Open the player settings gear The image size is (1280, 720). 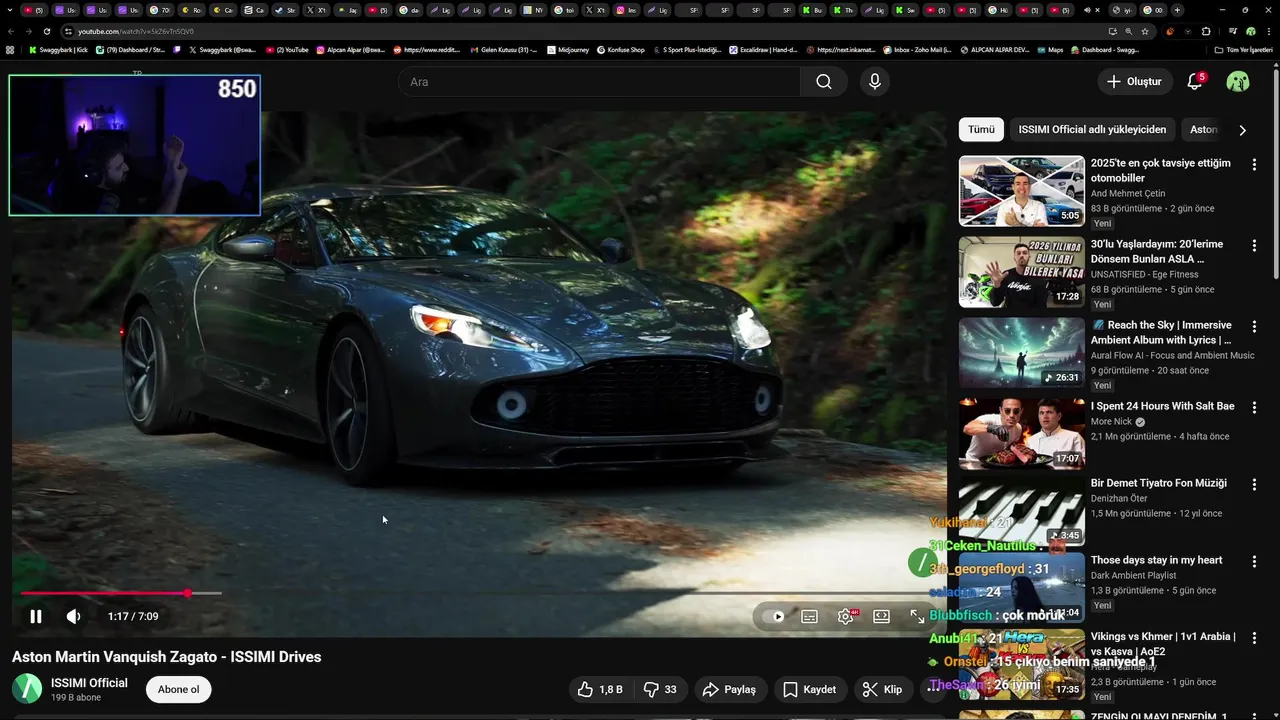click(846, 617)
